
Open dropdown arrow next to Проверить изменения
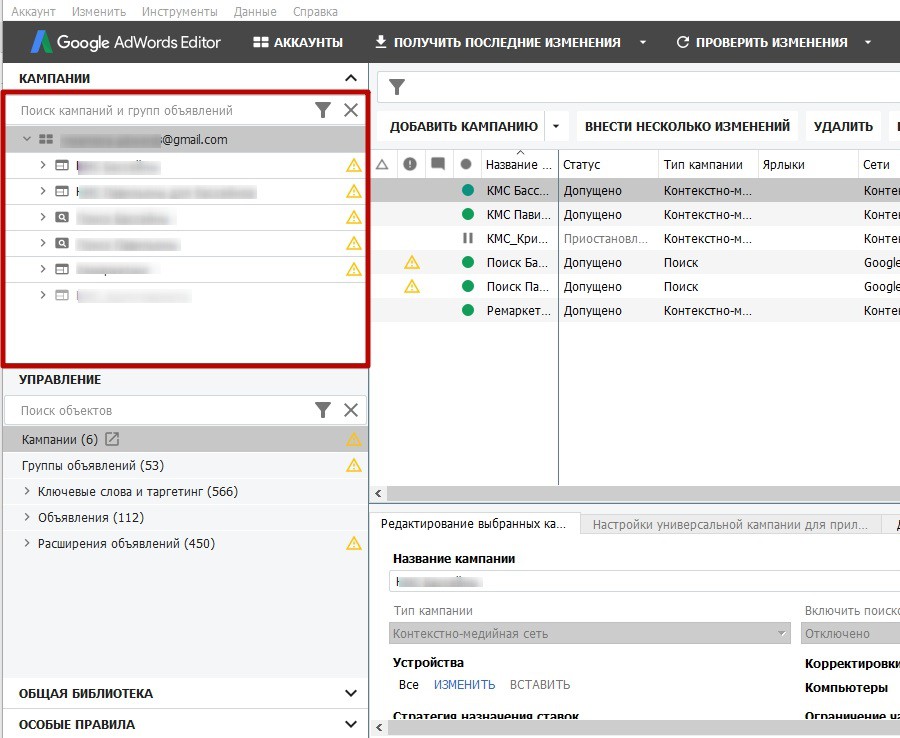tap(868, 42)
